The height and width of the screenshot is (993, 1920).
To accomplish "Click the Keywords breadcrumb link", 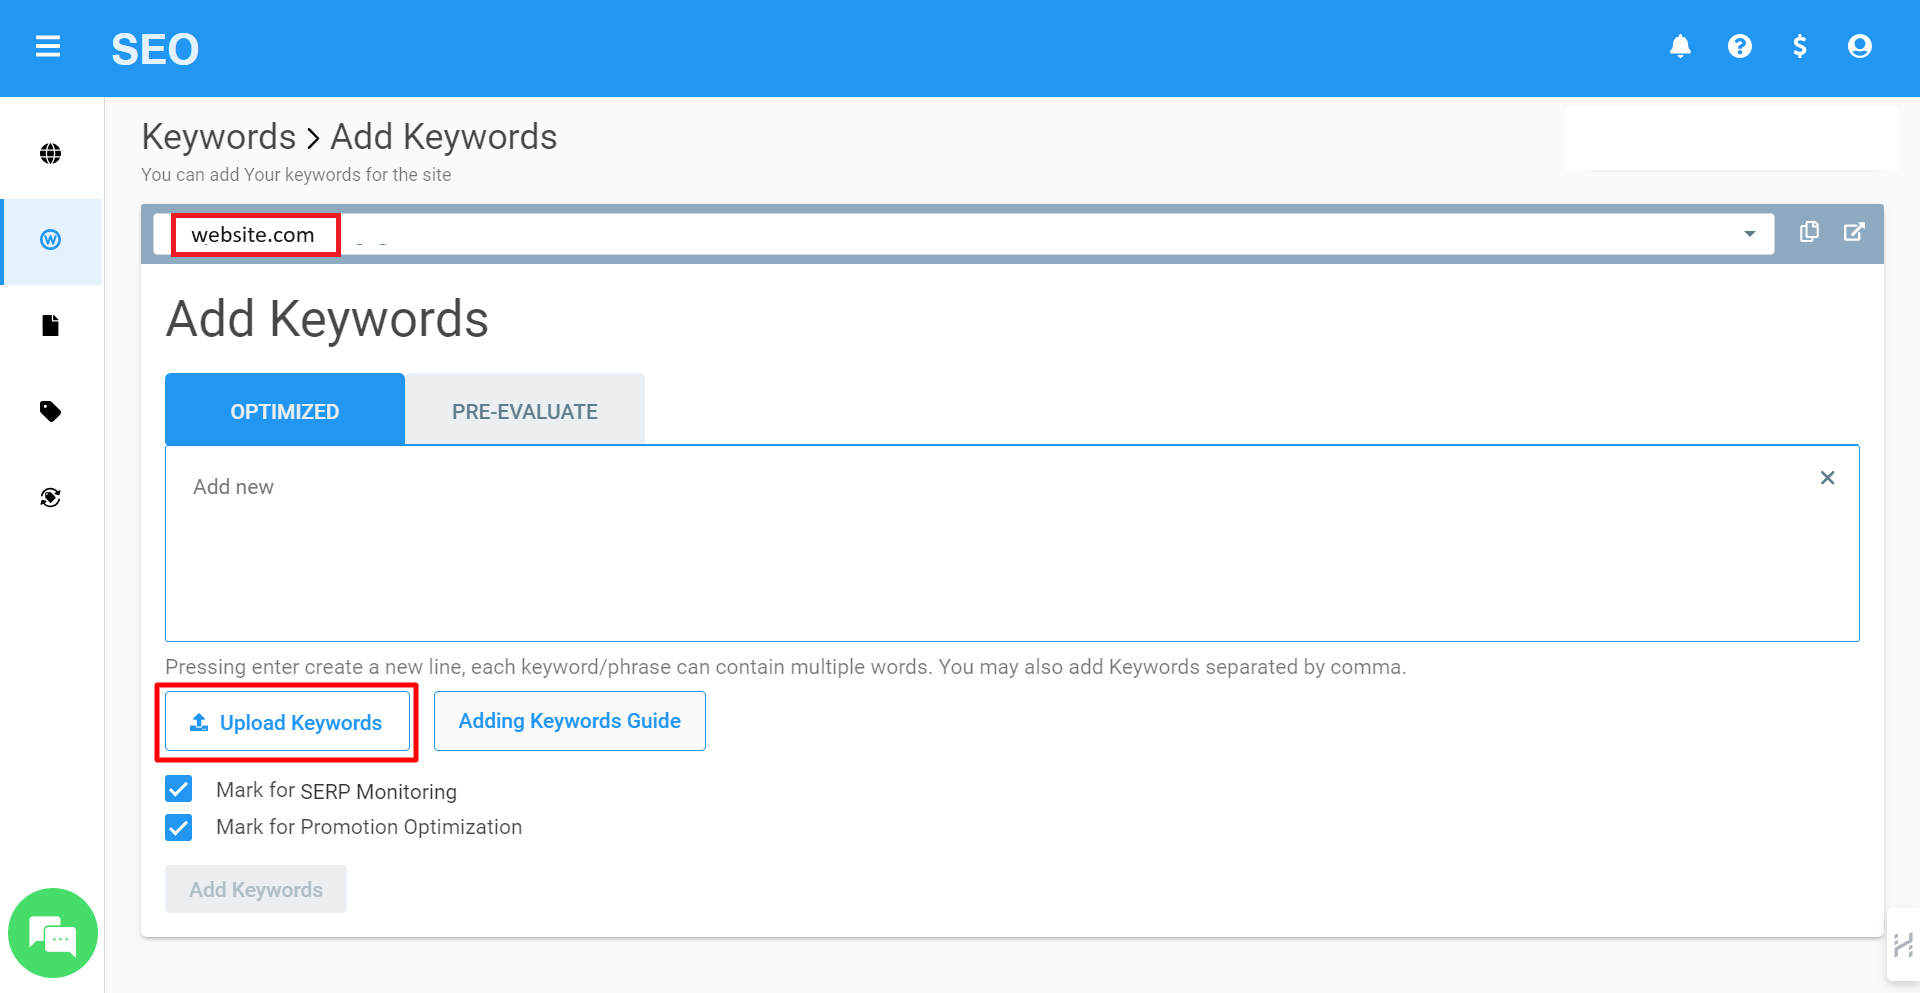I will point(219,137).
